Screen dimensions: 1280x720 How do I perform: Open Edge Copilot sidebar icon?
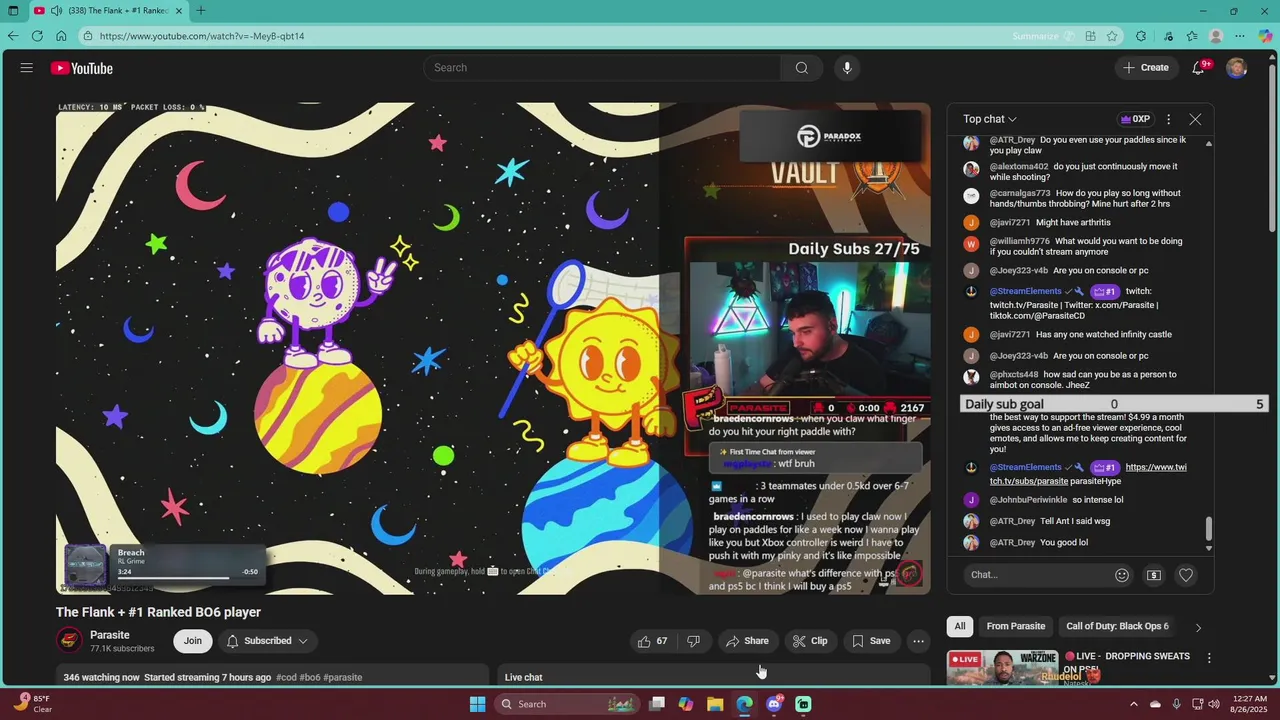click(x=1265, y=36)
